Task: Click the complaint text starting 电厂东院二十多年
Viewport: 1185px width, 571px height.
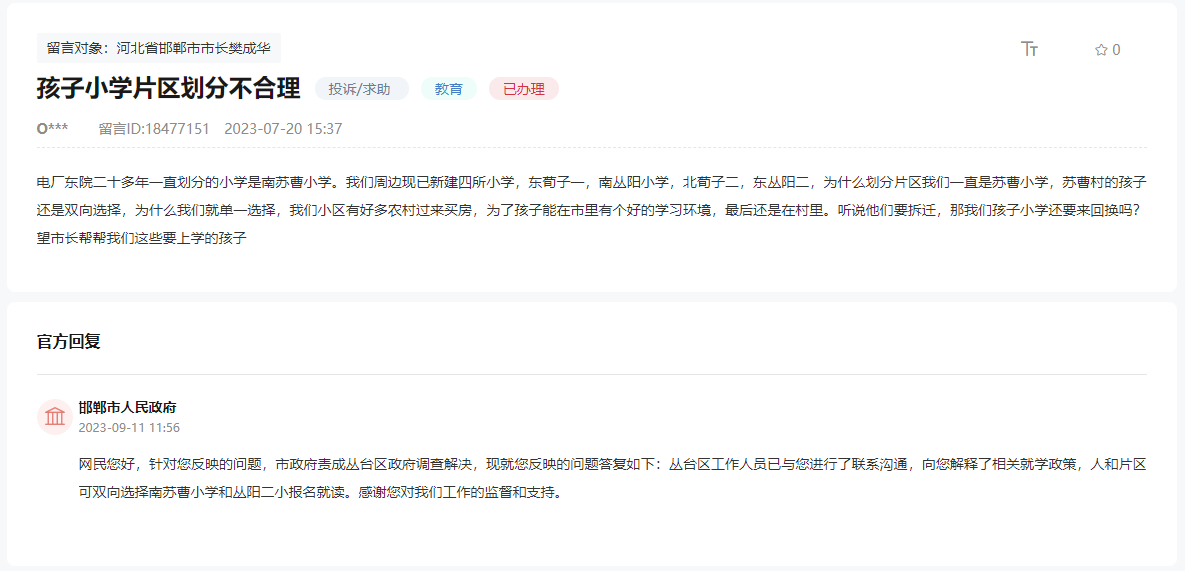Action: point(592,211)
